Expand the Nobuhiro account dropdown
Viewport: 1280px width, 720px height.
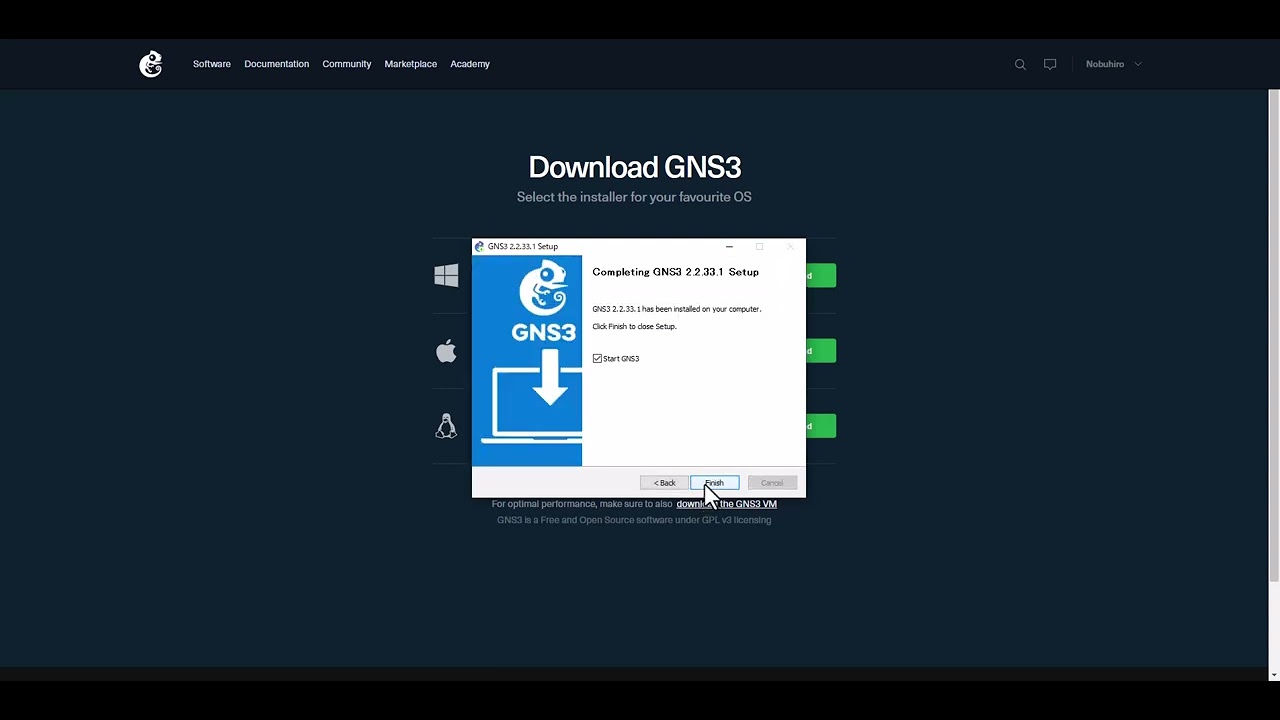click(1113, 64)
